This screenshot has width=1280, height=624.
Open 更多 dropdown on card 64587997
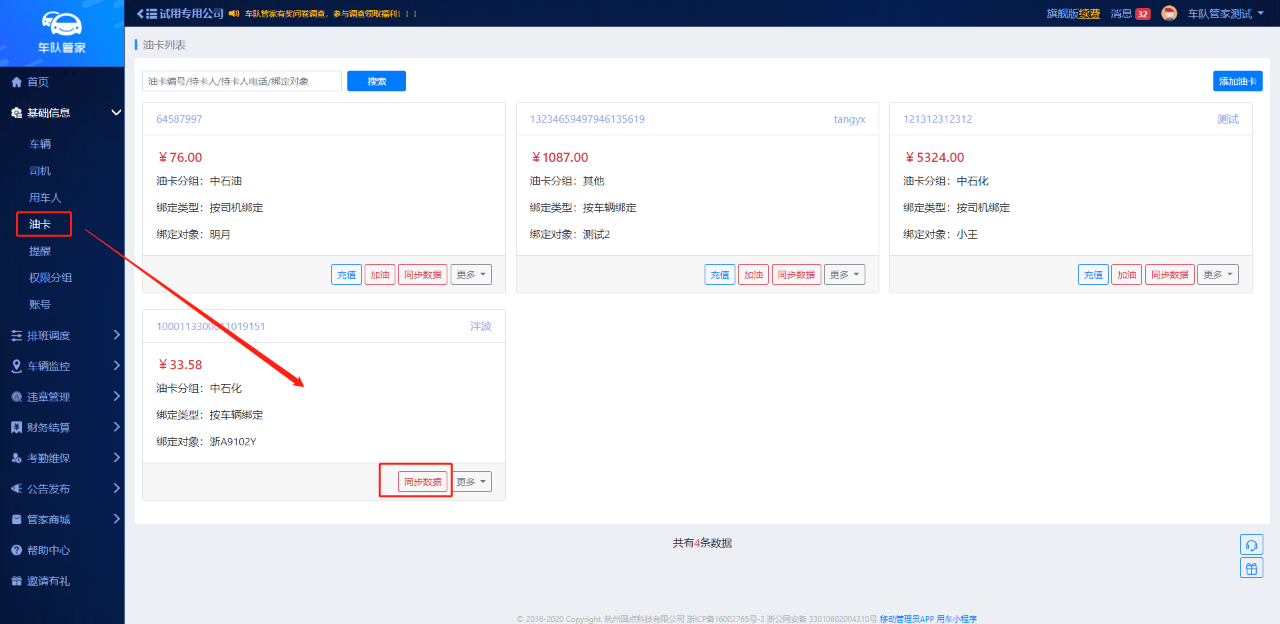471,275
